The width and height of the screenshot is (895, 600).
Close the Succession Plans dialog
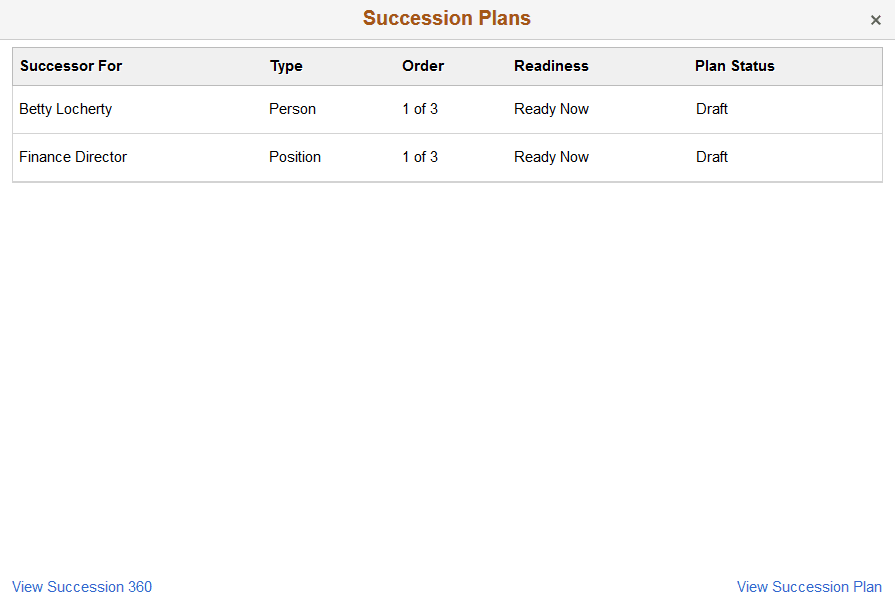click(876, 19)
